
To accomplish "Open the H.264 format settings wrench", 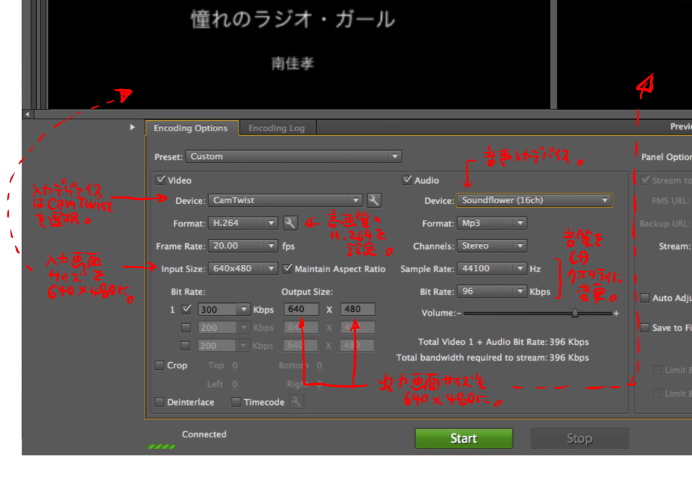I will tap(290, 223).
